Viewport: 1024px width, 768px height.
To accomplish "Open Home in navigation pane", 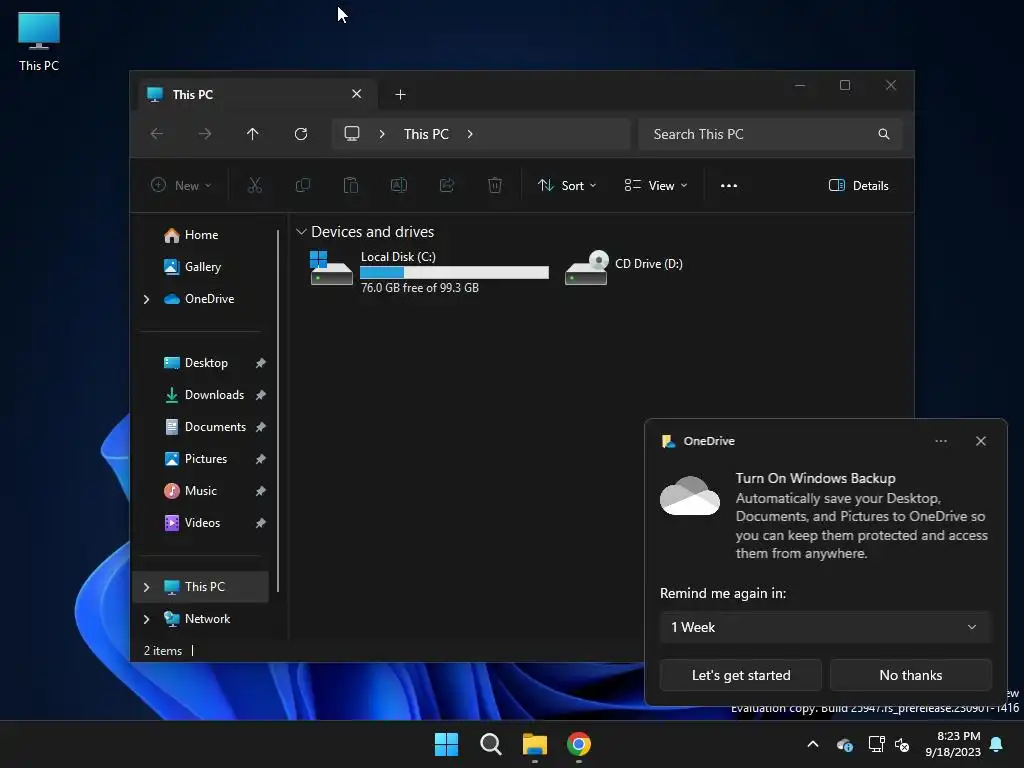I will tap(201, 235).
